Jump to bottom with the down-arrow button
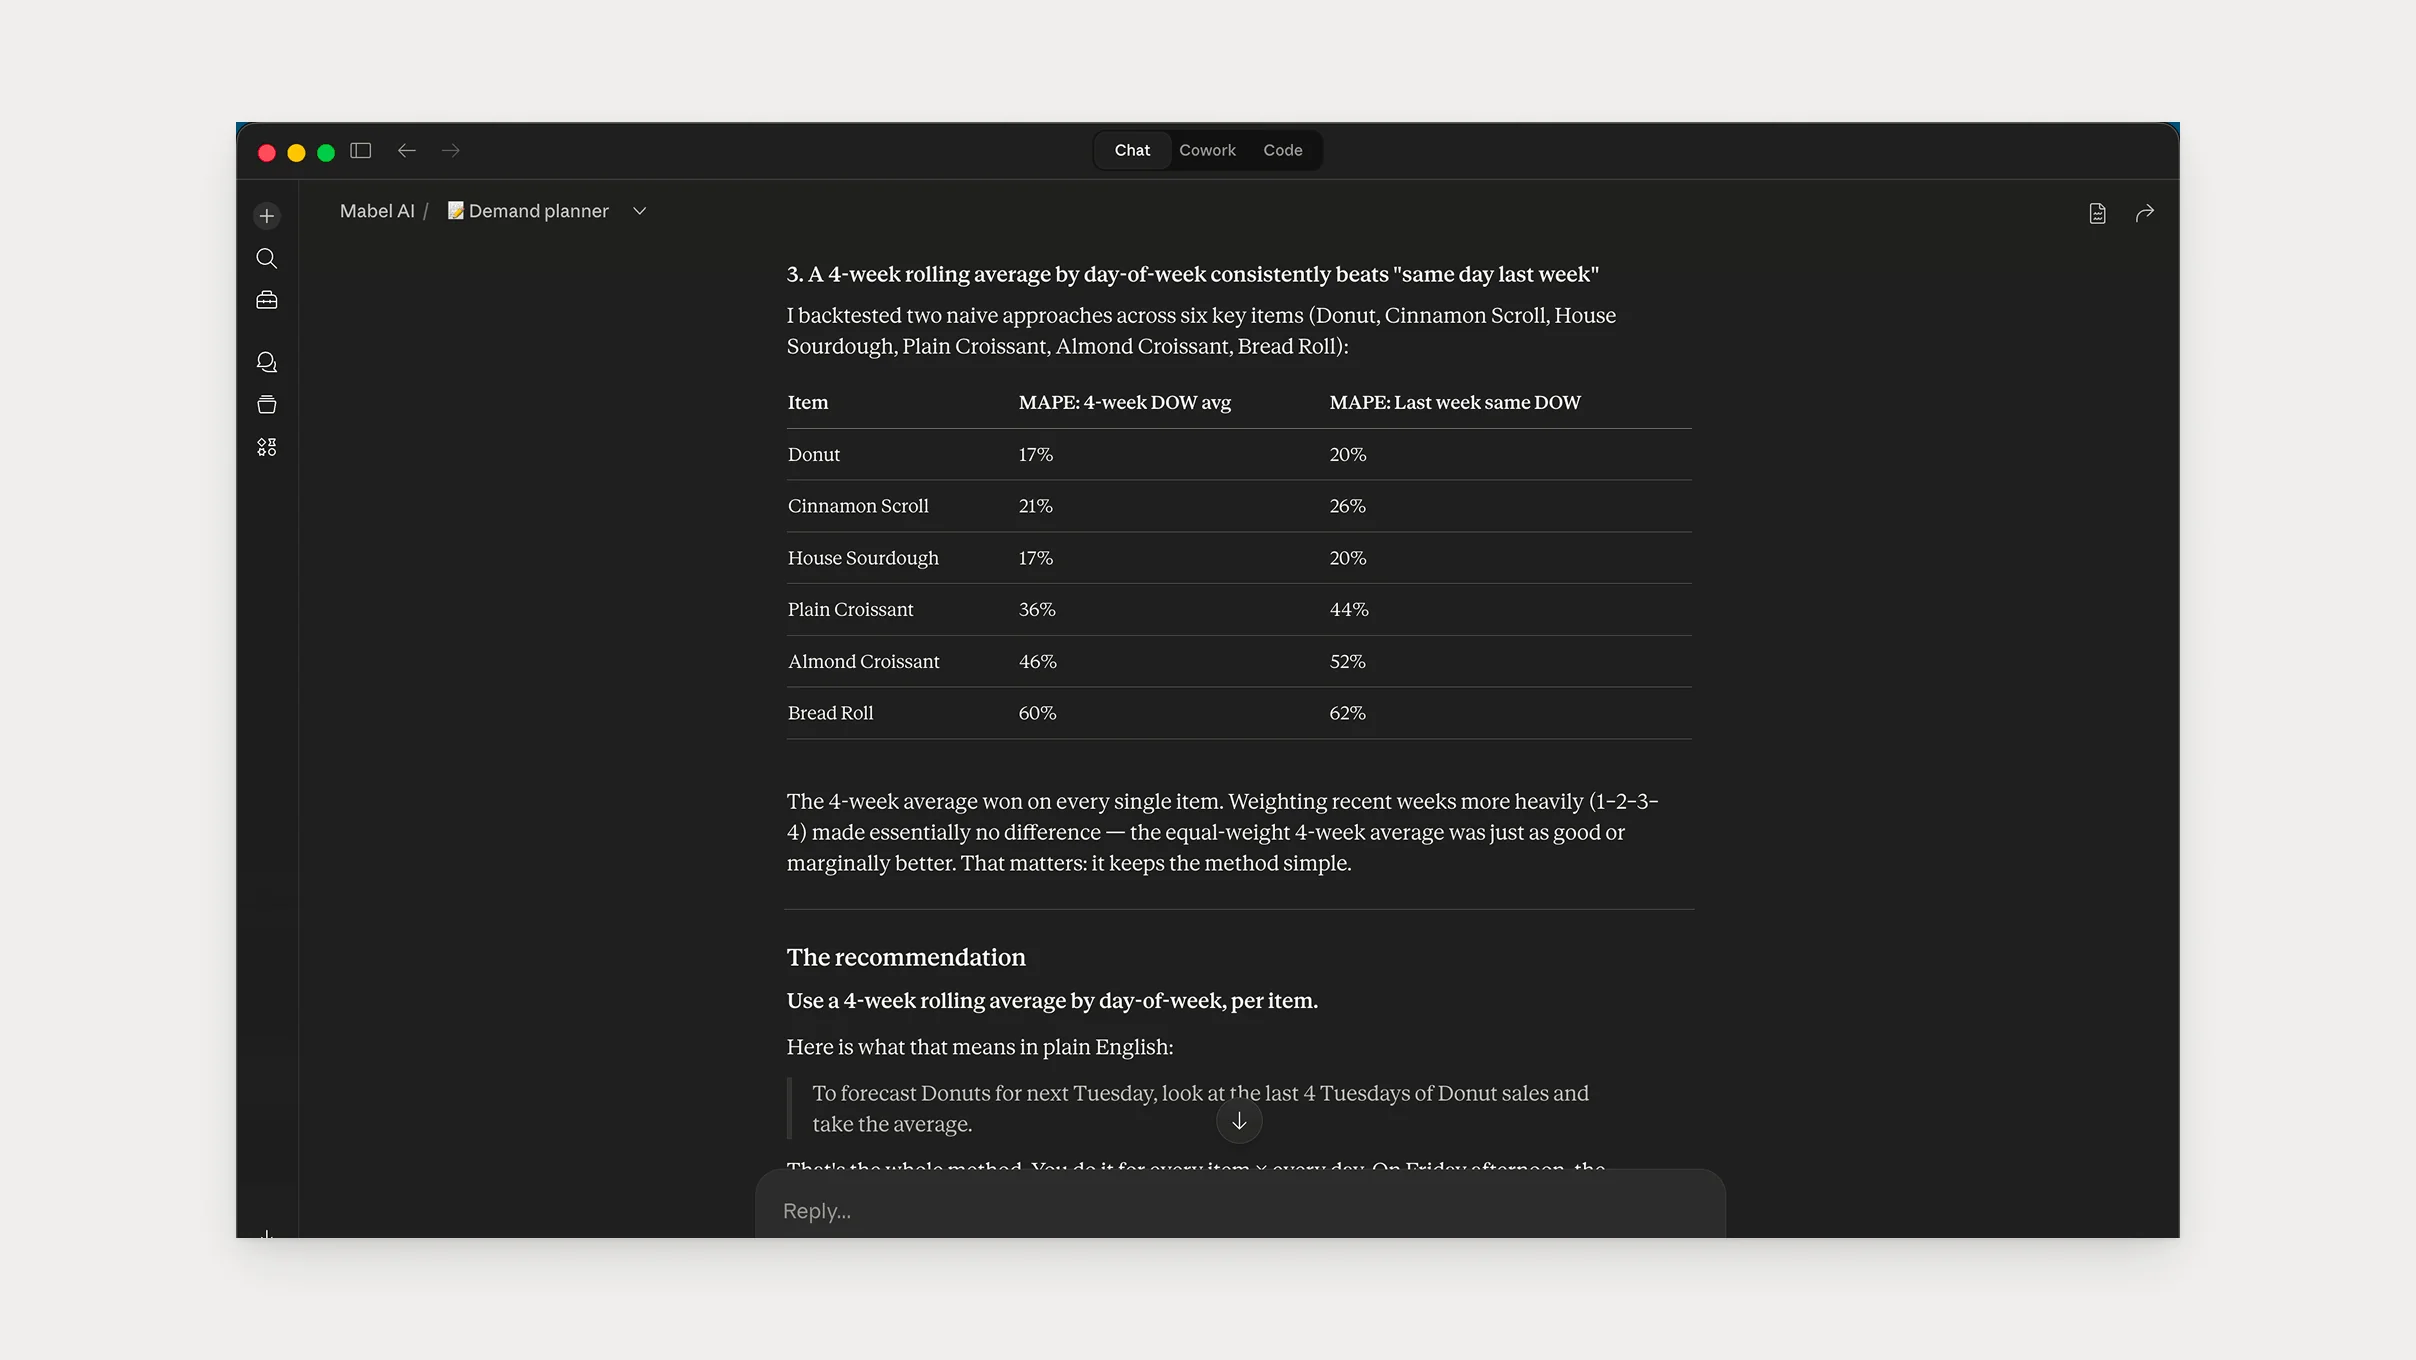The width and height of the screenshot is (2416, 1360). click(1239, 1122)
